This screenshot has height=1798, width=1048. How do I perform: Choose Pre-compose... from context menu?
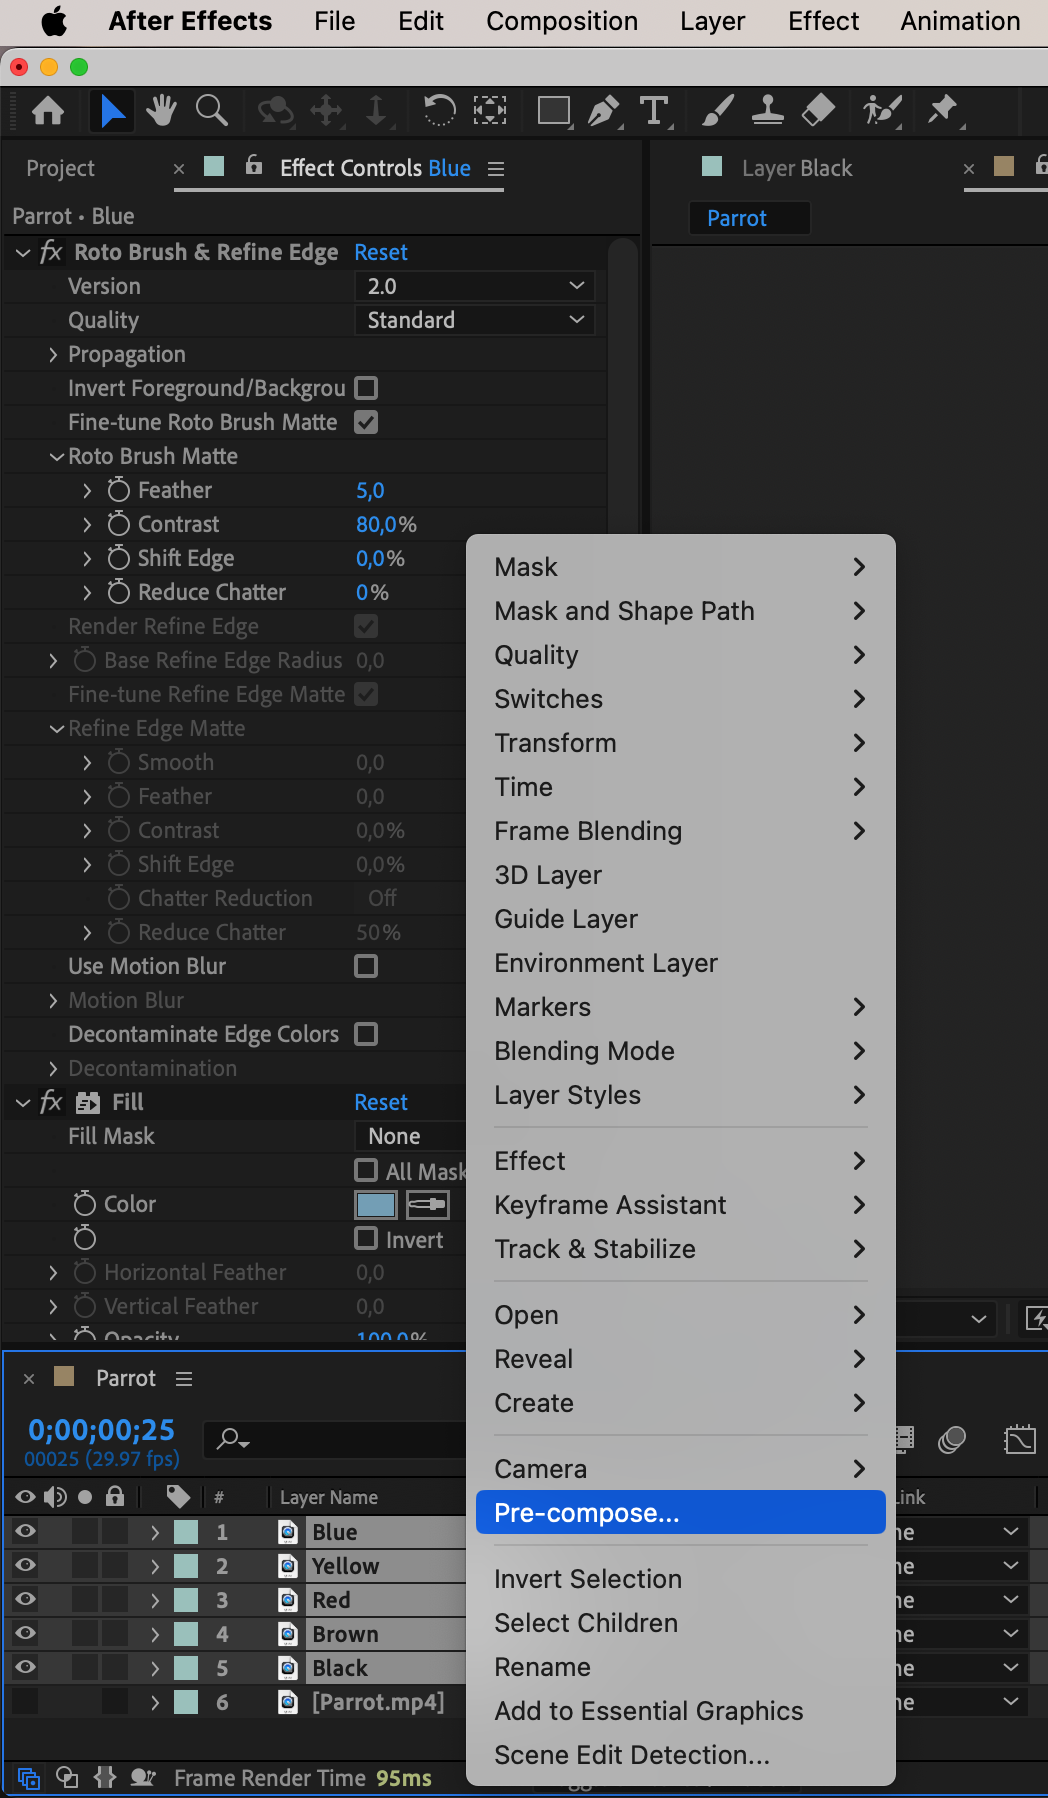pos(681,1512)
